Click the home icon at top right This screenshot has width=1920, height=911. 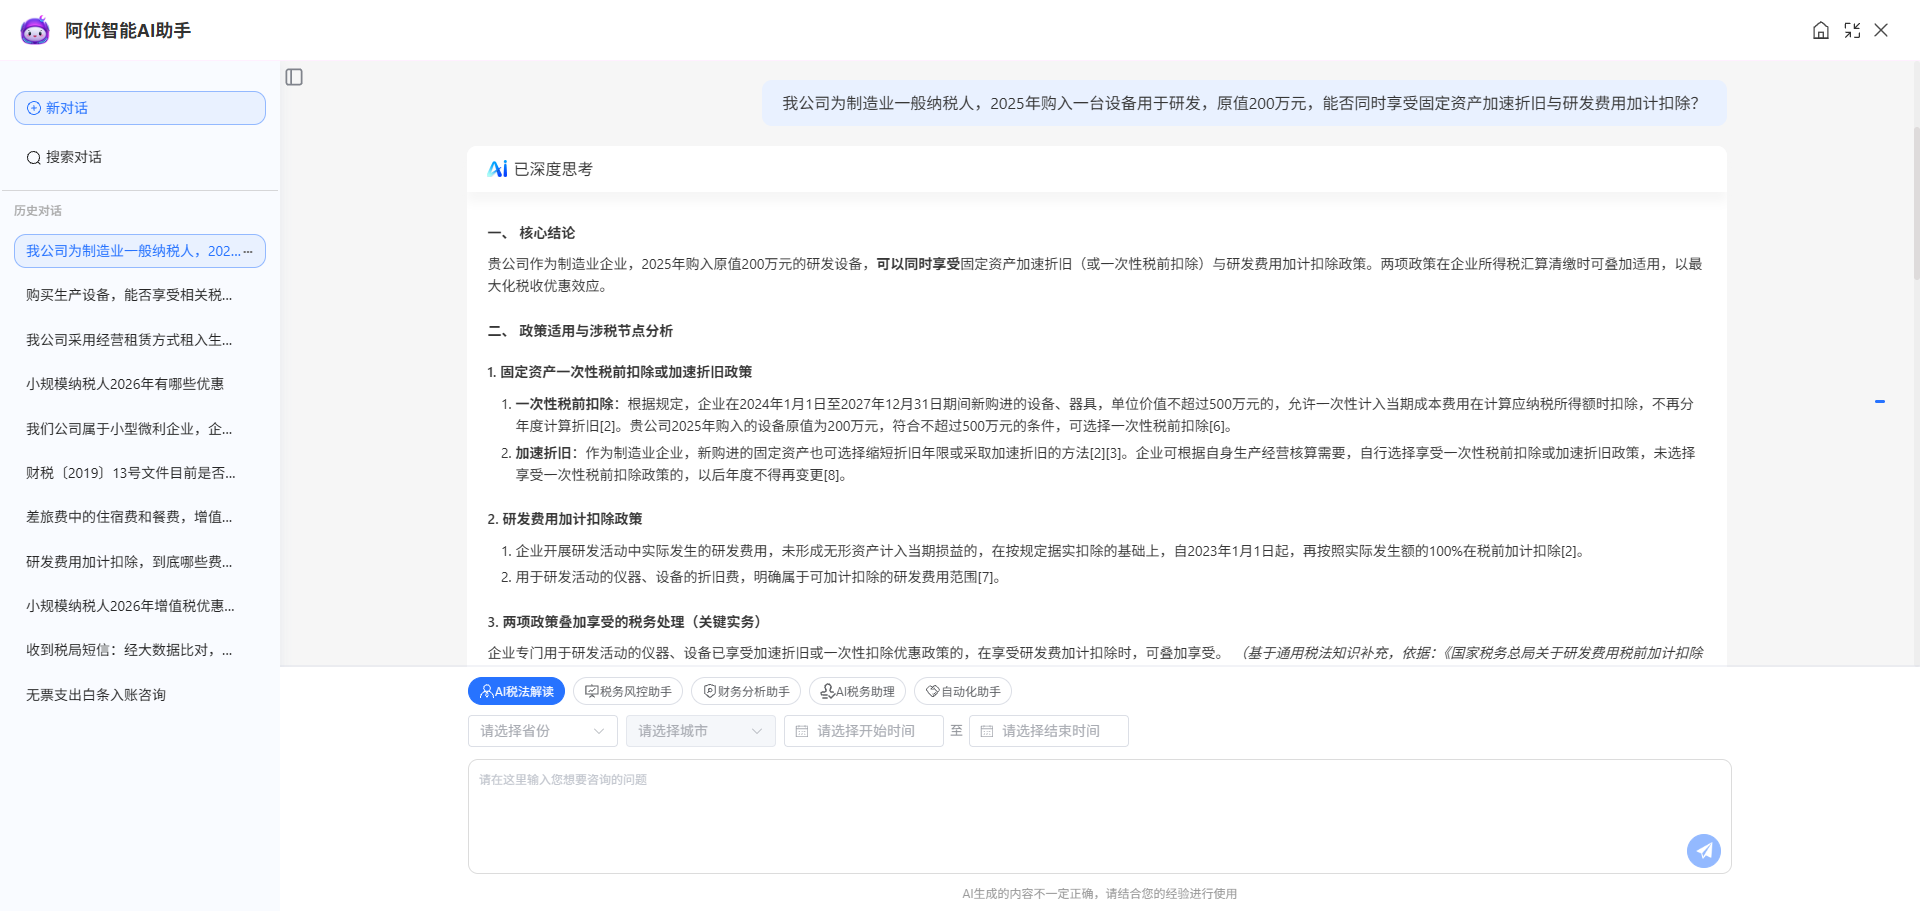pos(1821,30)
